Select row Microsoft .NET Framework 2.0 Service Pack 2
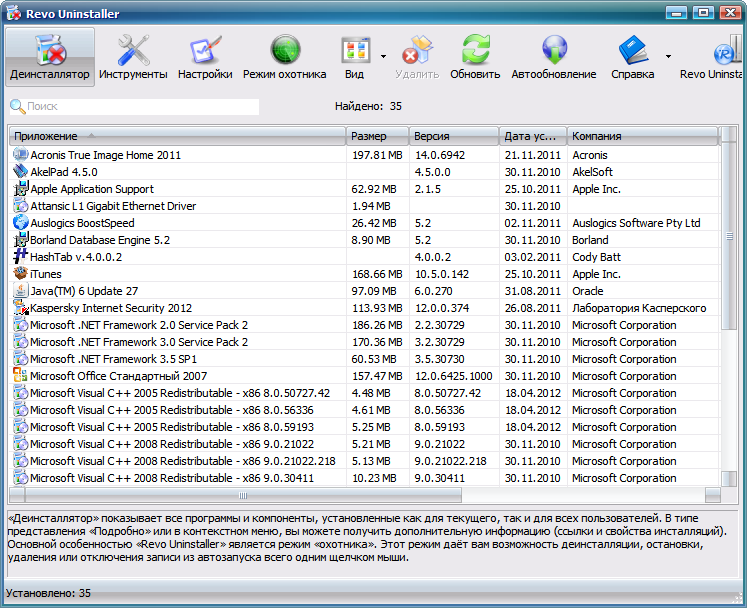 [x=364, y=325]
